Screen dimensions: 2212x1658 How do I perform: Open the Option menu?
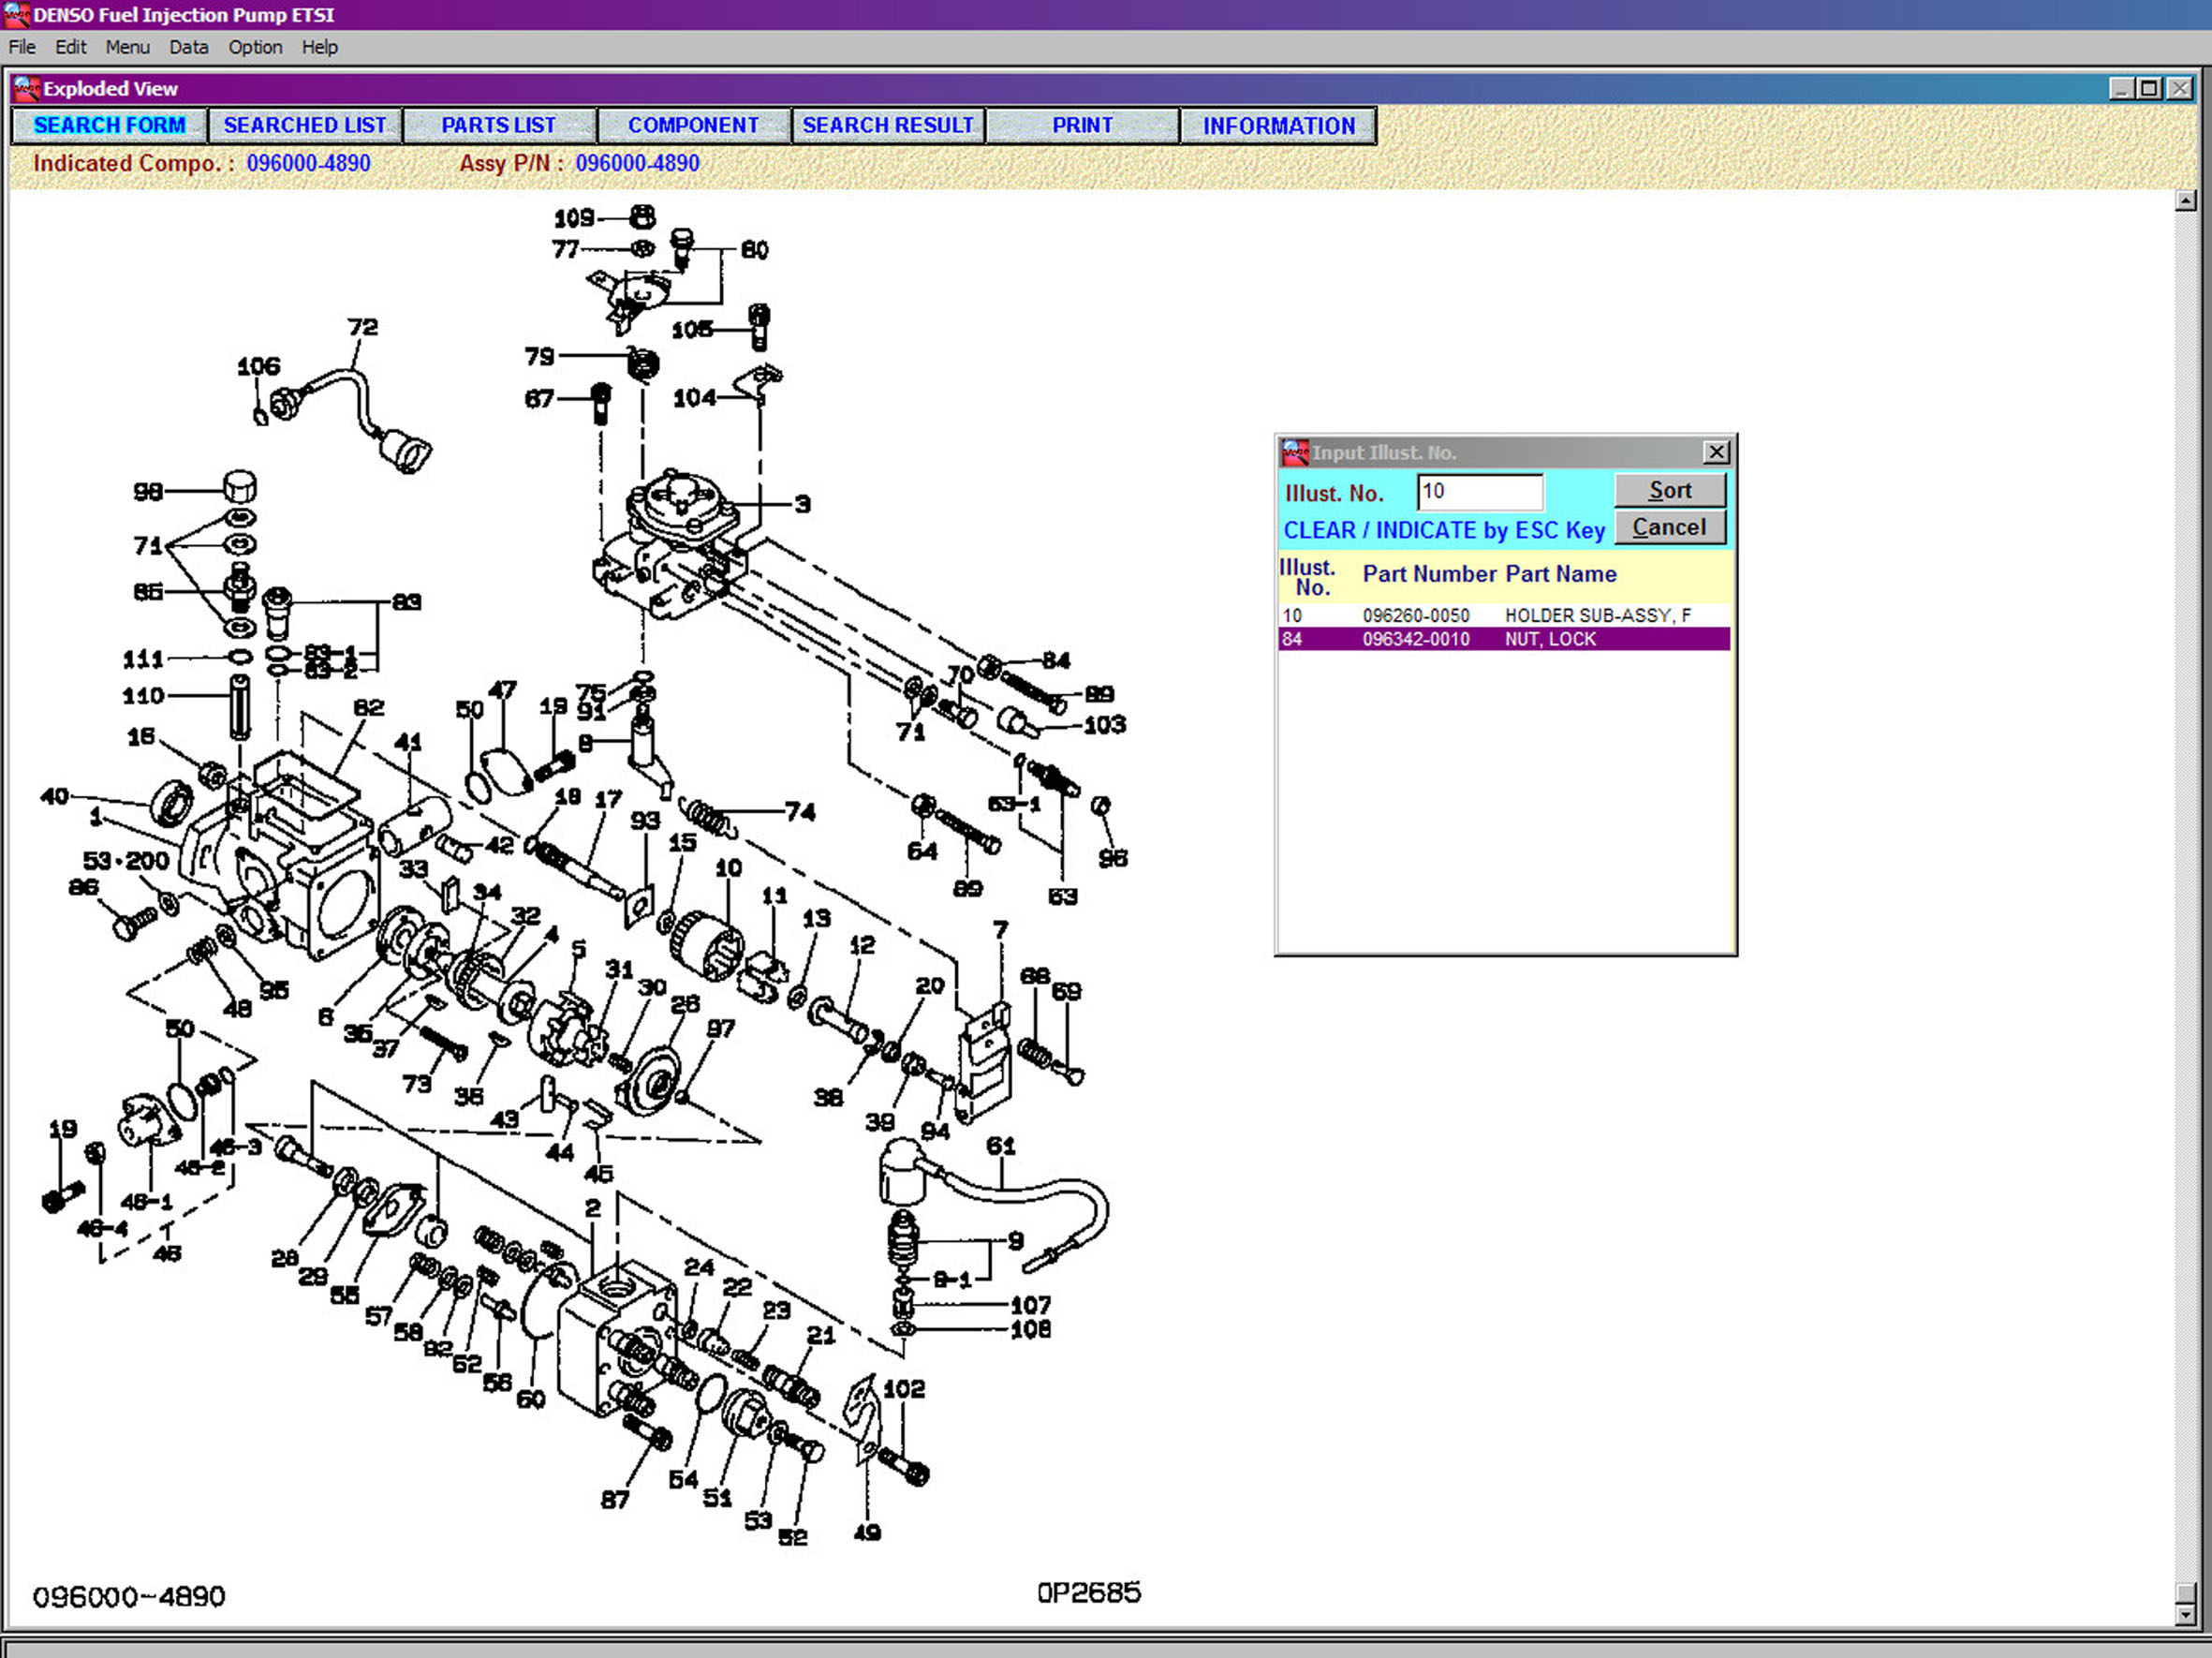coord(255,47)
